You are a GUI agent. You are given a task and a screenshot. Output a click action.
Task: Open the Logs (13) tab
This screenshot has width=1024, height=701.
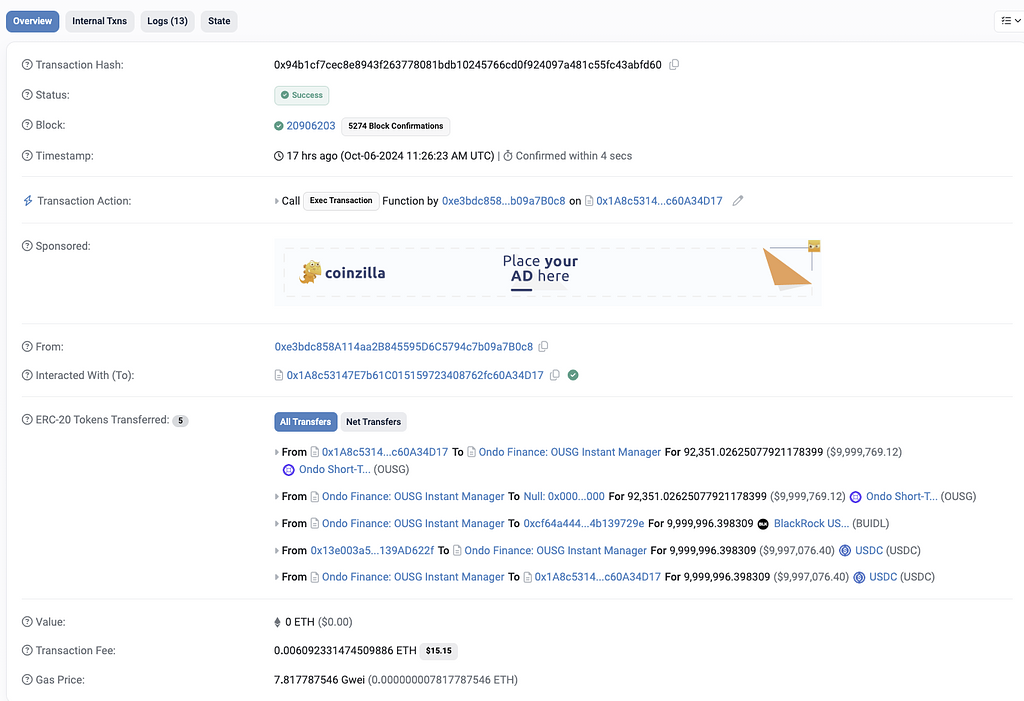click(x=167, y=21)
